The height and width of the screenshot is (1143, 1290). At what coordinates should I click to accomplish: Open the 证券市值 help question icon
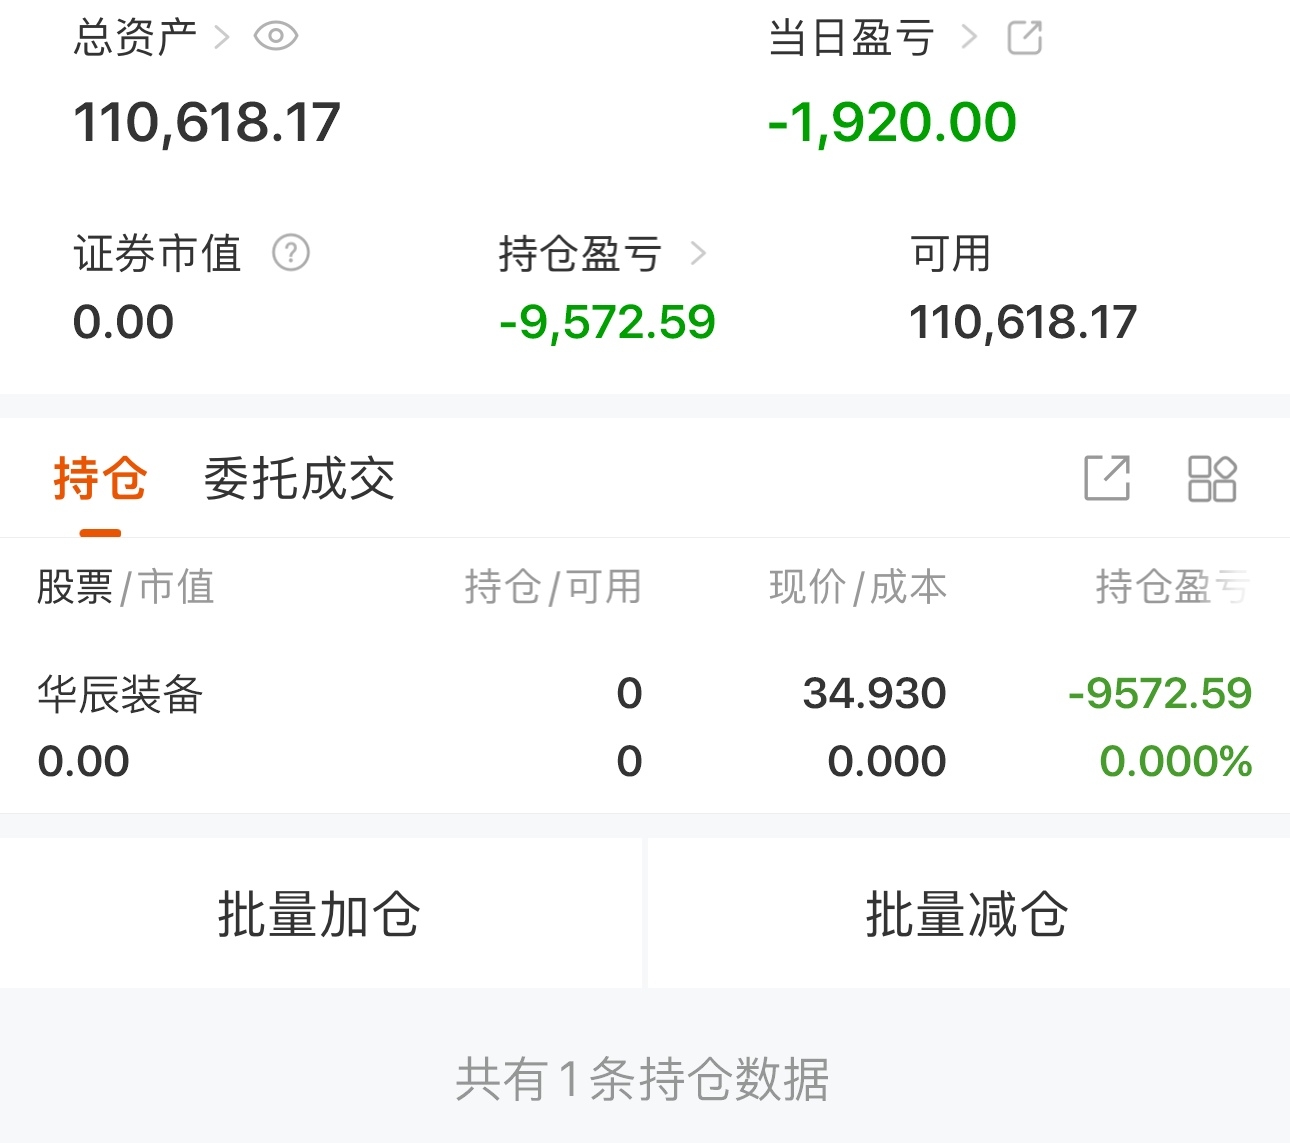[291, 253]
